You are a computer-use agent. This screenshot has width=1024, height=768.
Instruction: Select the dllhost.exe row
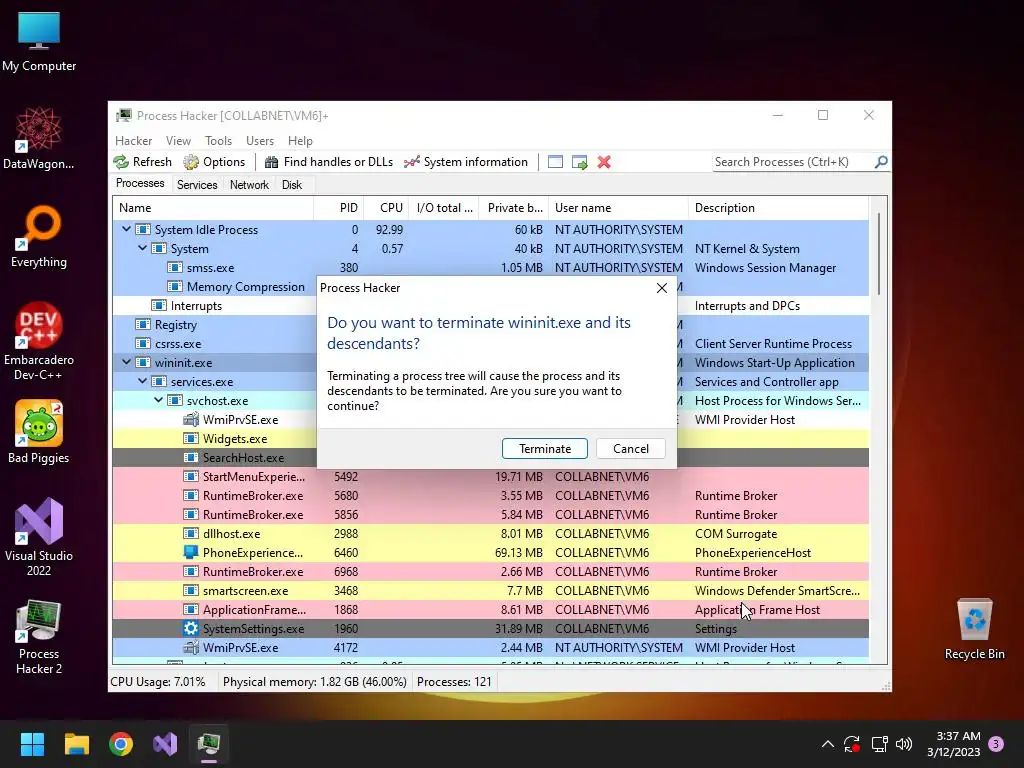(490, 534)
